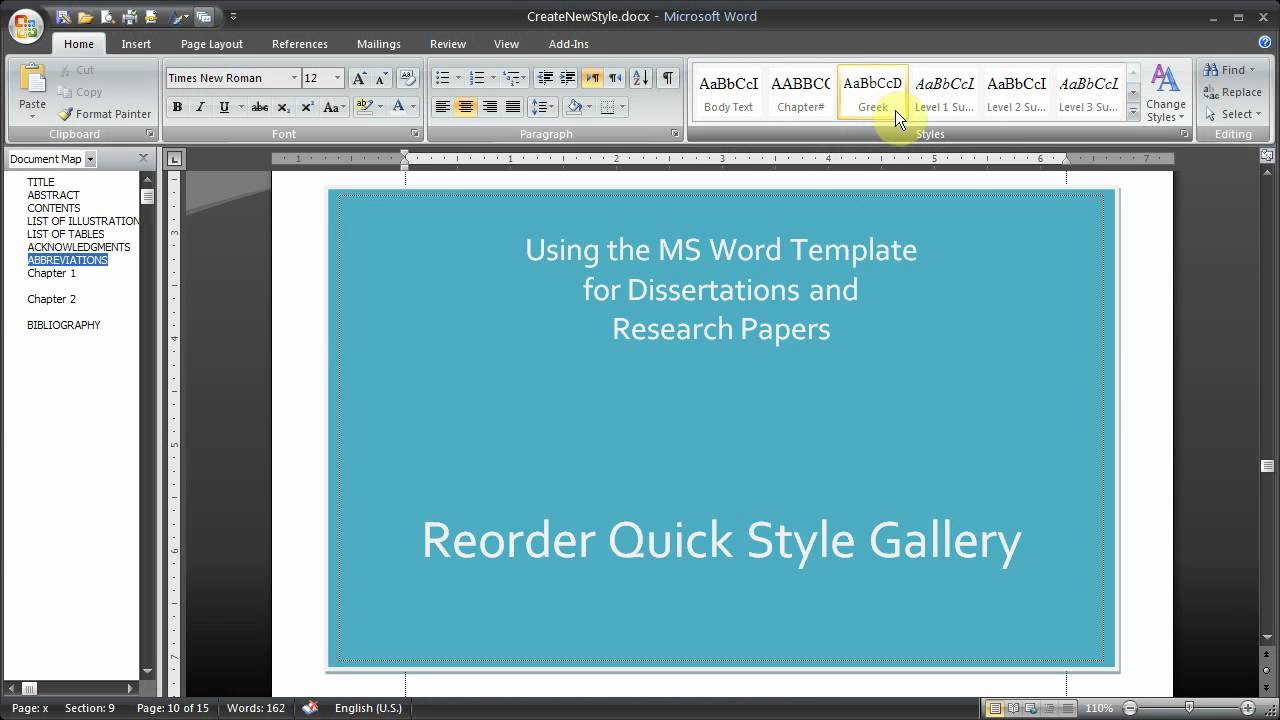This screenshot has width=1280, height=720.
Task: Open the Styles pane dialog launcher
Action: [1184, 134]
